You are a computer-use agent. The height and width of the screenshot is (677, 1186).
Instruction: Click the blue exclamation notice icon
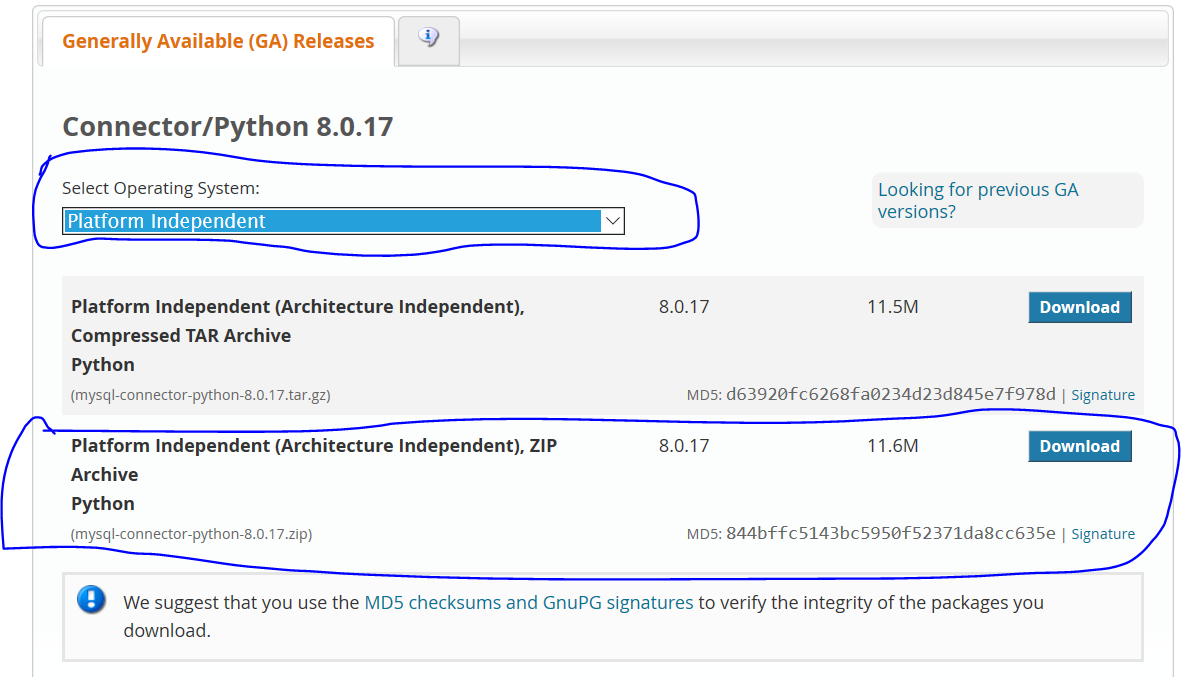(92, 600)
